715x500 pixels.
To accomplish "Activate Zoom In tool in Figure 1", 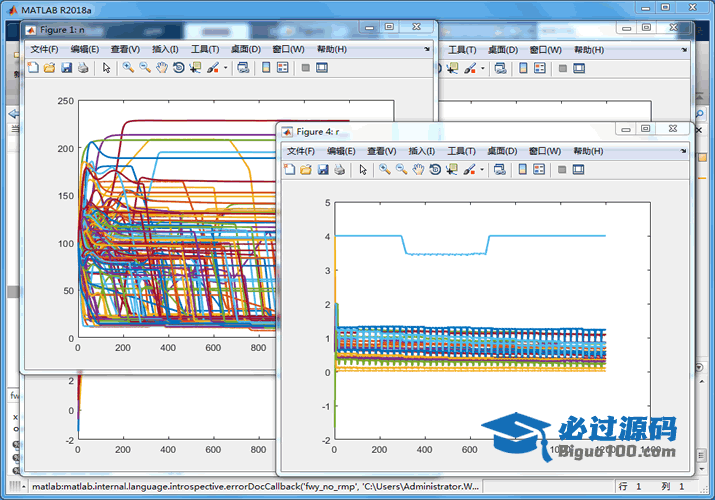I will (x=128, y=68).
